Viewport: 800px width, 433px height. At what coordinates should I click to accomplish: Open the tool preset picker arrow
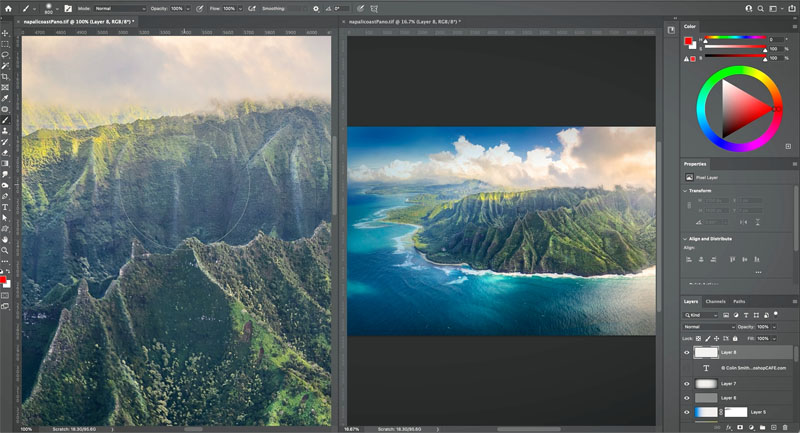click(x=34, y=9)
